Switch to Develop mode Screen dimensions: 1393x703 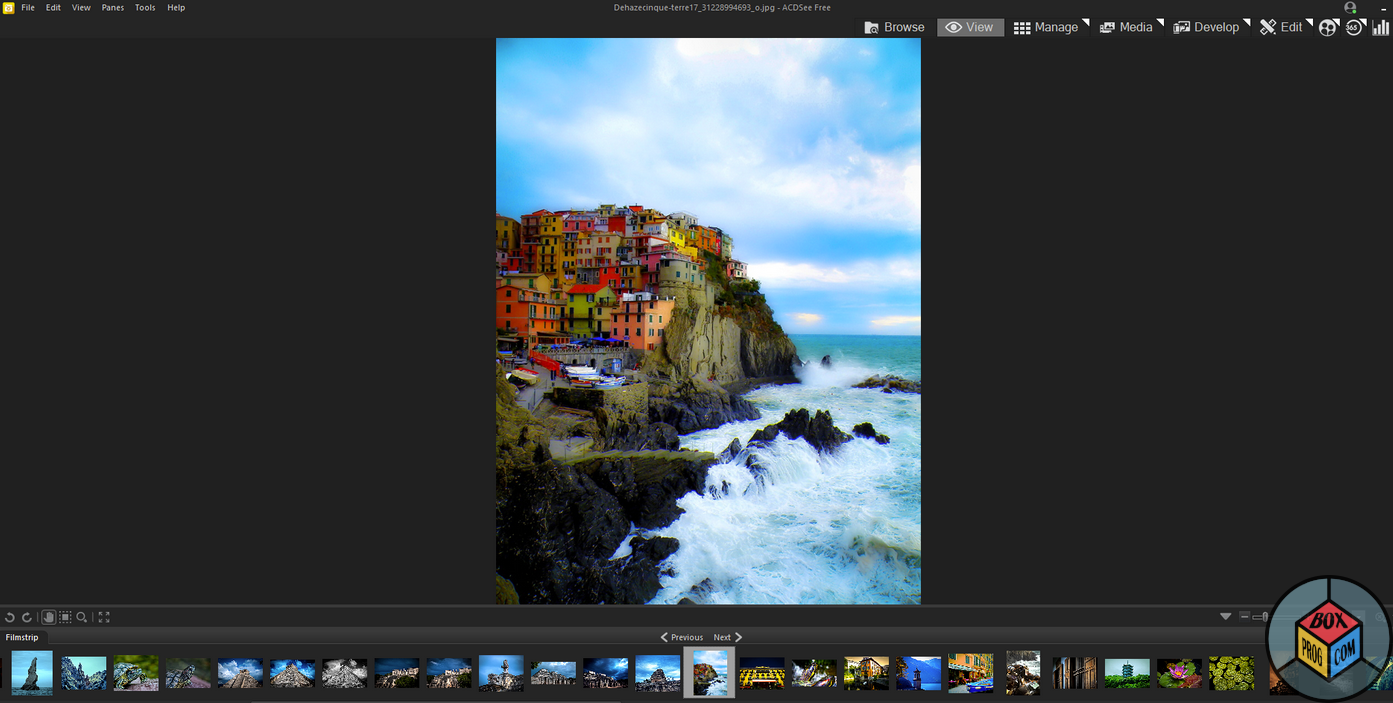coord(1206,27)
